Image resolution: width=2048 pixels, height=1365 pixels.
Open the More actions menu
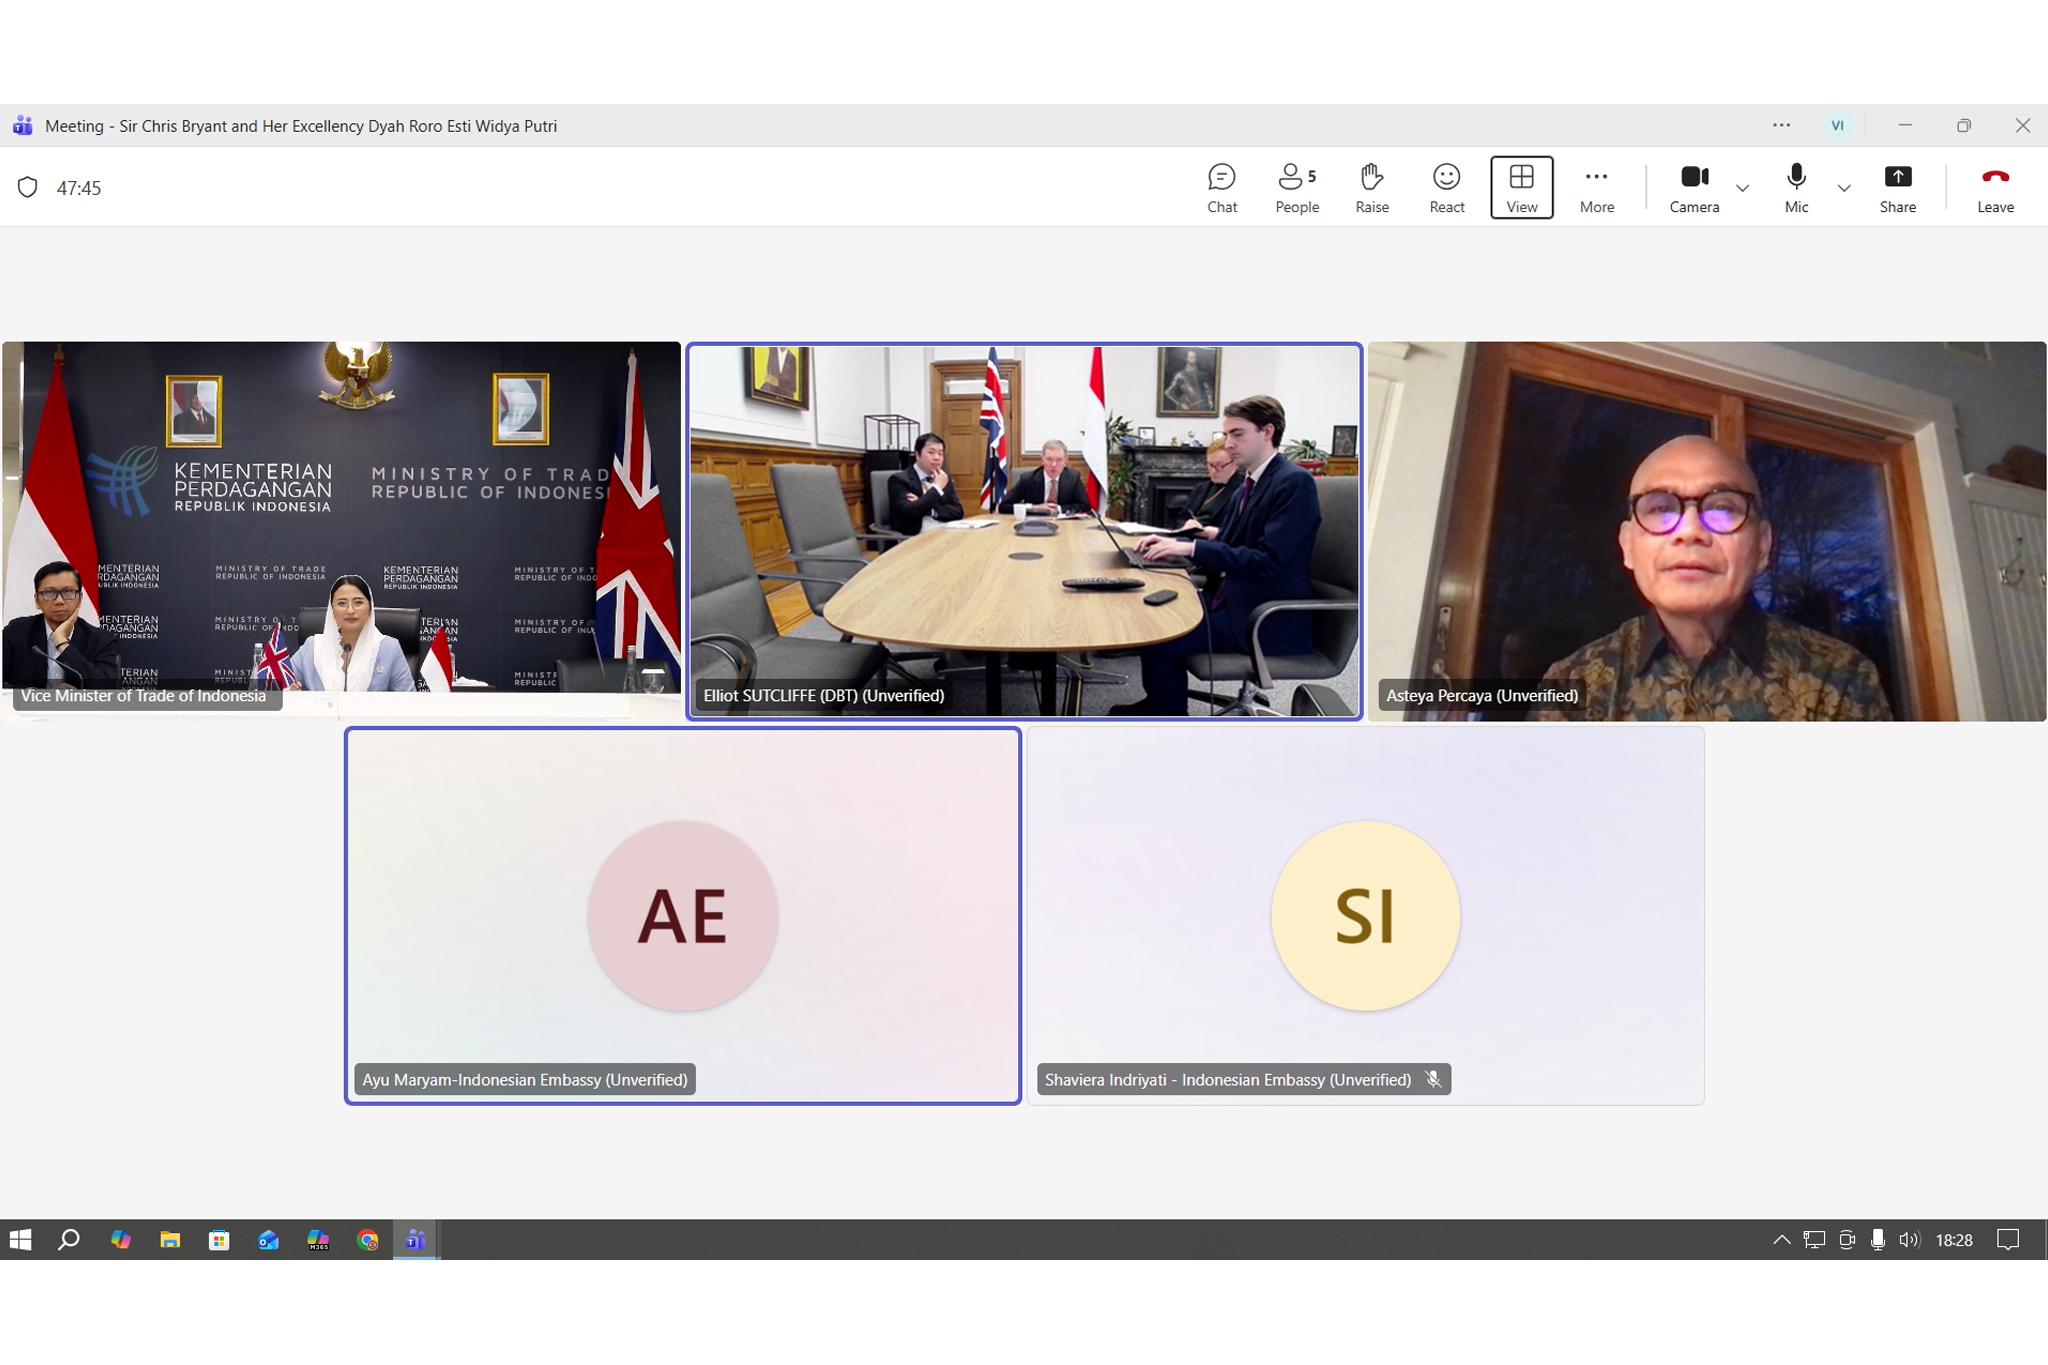point(1596,188)
